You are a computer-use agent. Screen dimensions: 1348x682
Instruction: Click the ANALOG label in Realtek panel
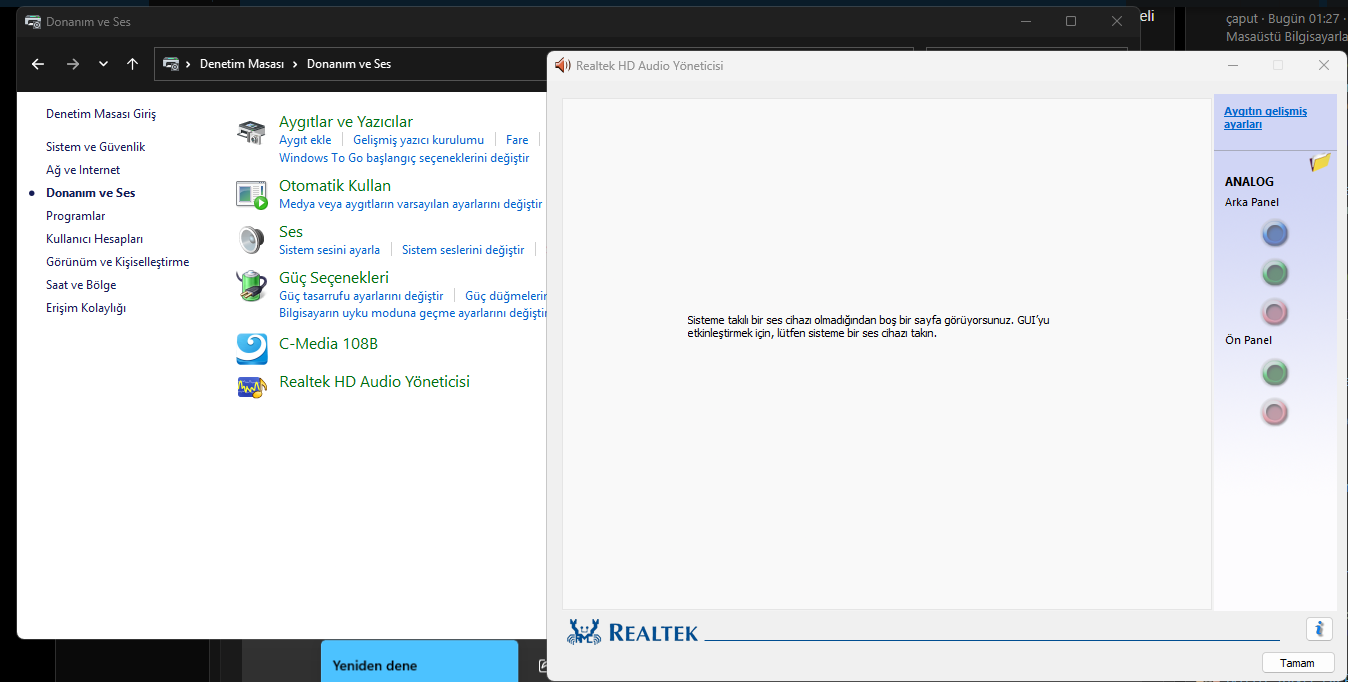pyautogui.click(x=1249, y=182)
